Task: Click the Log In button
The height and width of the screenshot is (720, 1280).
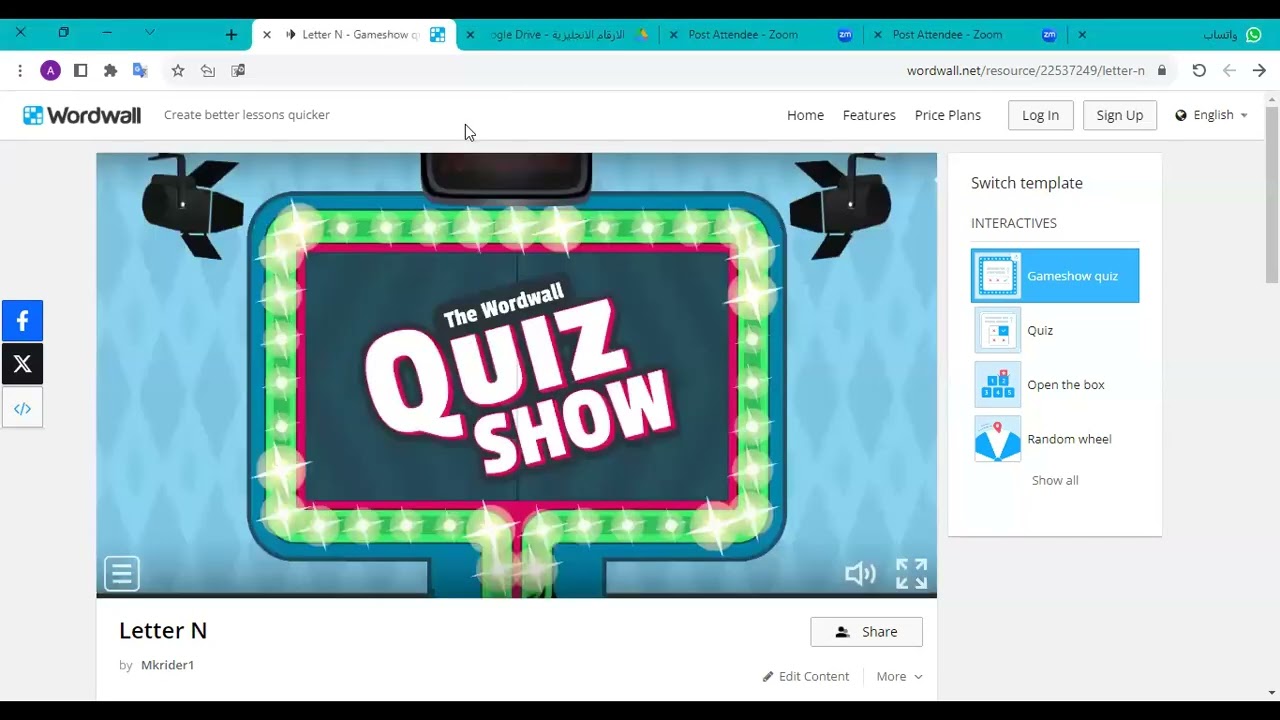Action: pyautogui.click(x=1040, y=115)
